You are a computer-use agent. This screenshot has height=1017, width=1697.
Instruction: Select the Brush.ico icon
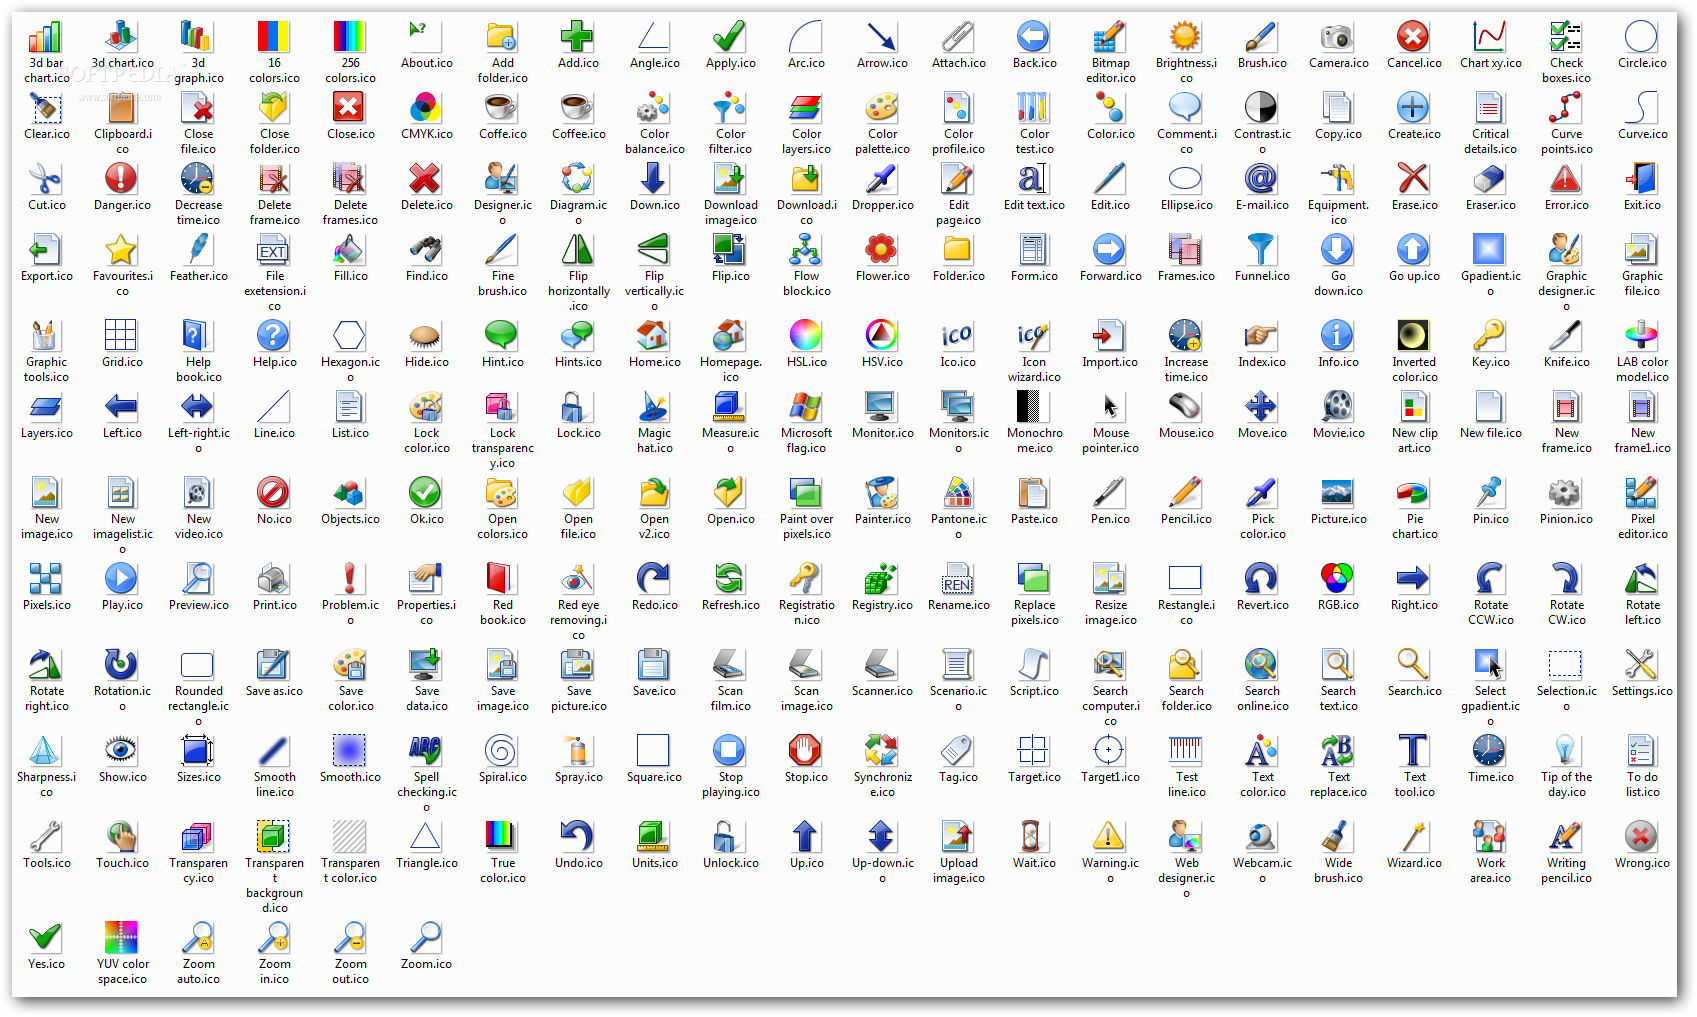(x=1261, y=37)
